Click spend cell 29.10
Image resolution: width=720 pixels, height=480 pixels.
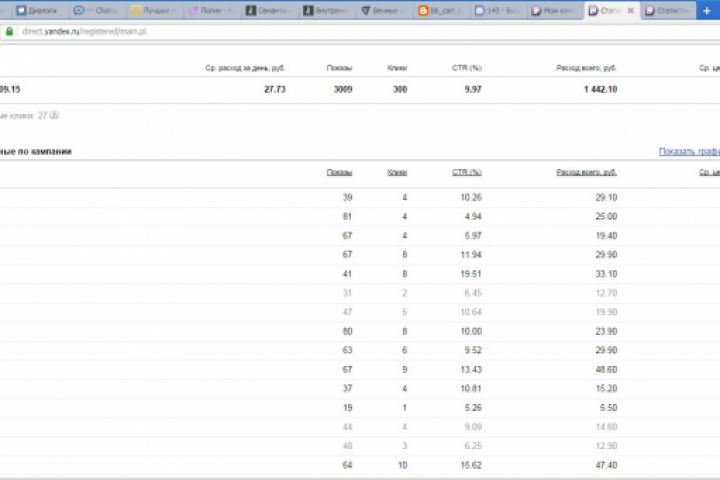pyautogui.click(x=606, y=198)
